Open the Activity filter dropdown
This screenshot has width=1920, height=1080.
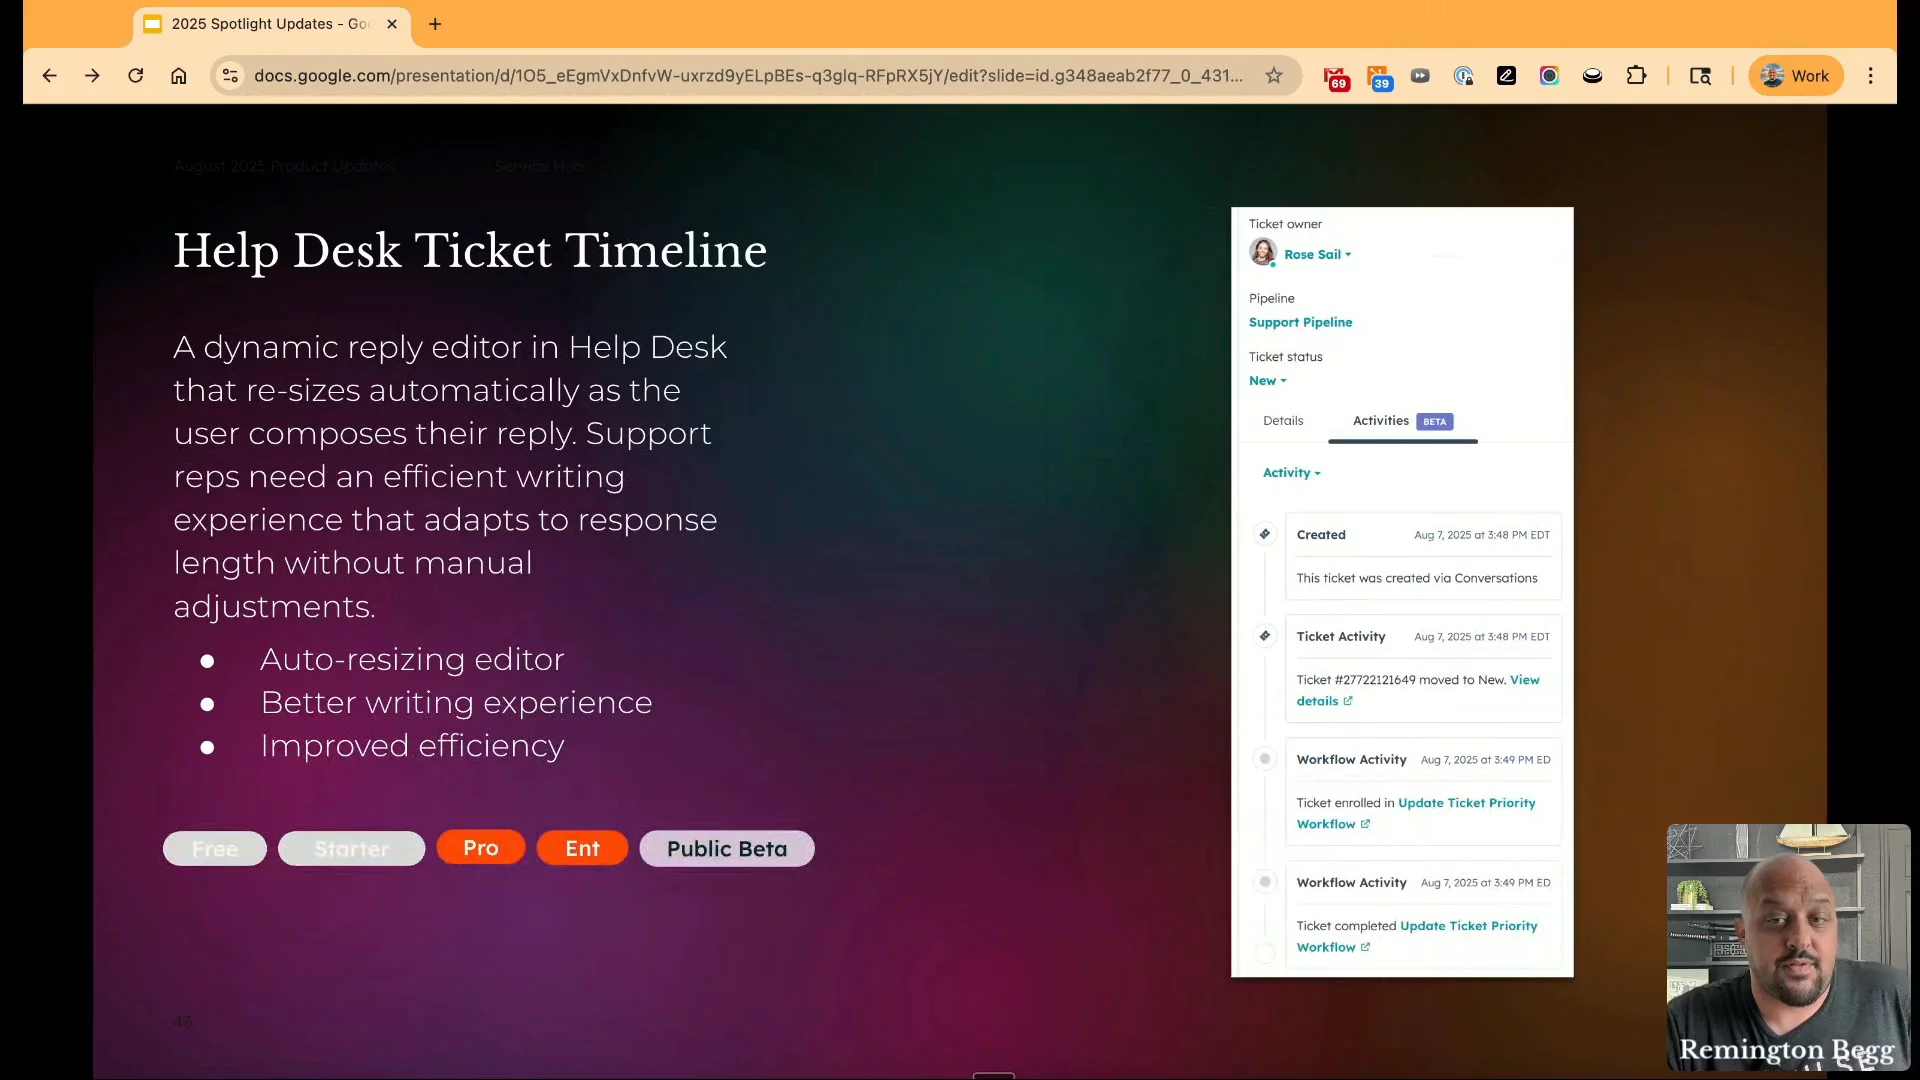pos(1291,473)
